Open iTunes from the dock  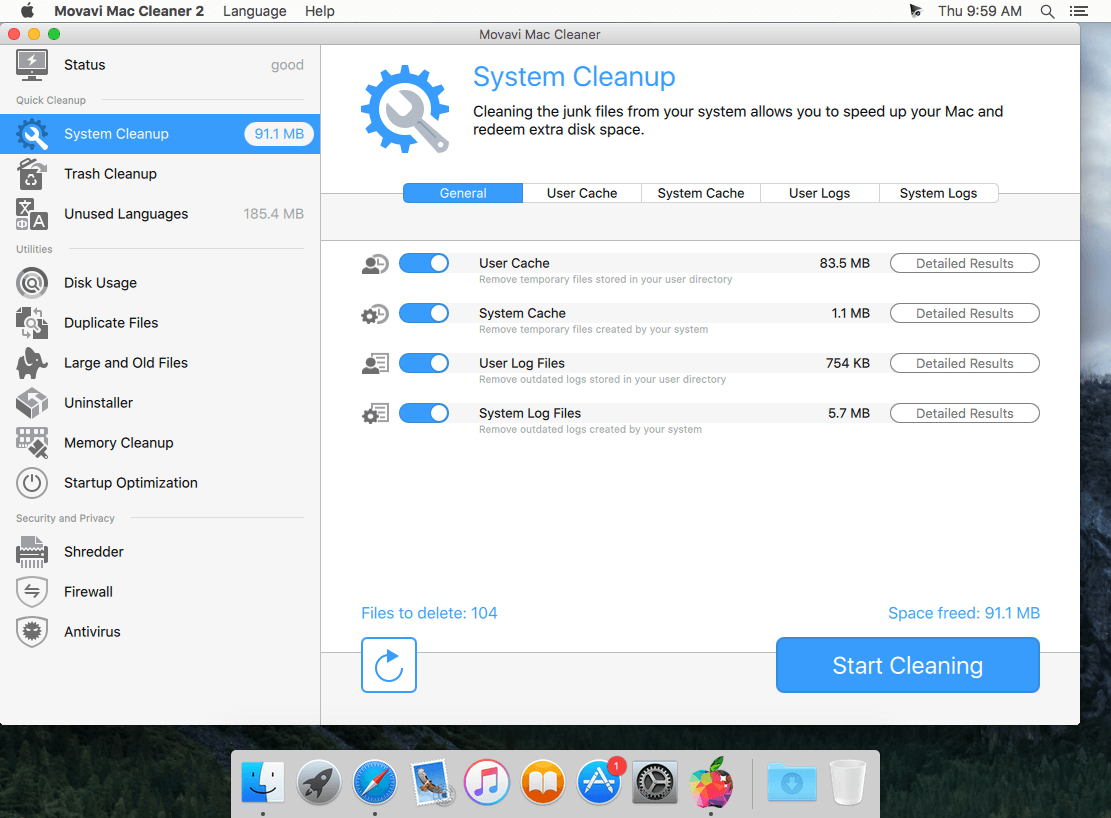tap(487, 783)
